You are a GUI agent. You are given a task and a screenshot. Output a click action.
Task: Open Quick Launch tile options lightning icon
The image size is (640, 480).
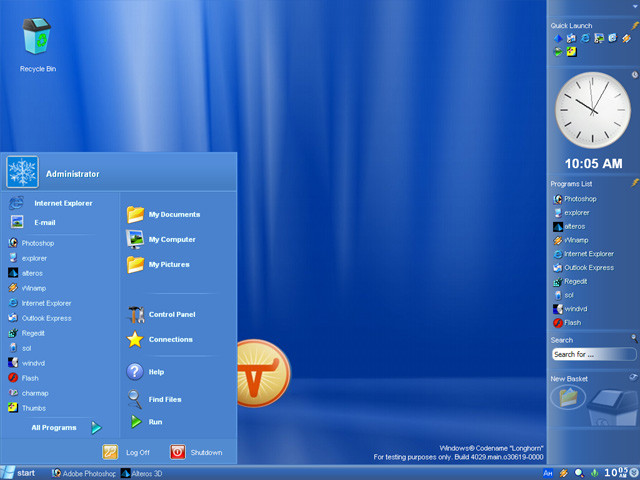(635, 25)
